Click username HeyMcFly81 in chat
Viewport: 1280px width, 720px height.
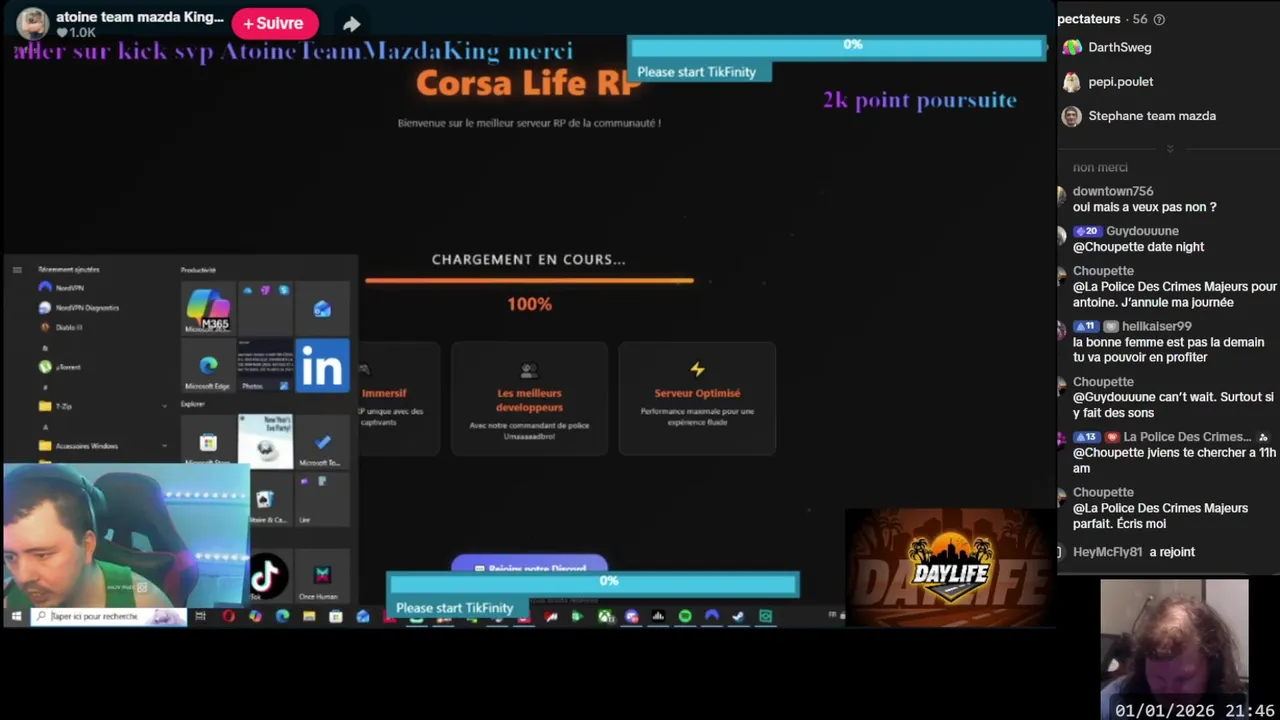(1107, 552)
